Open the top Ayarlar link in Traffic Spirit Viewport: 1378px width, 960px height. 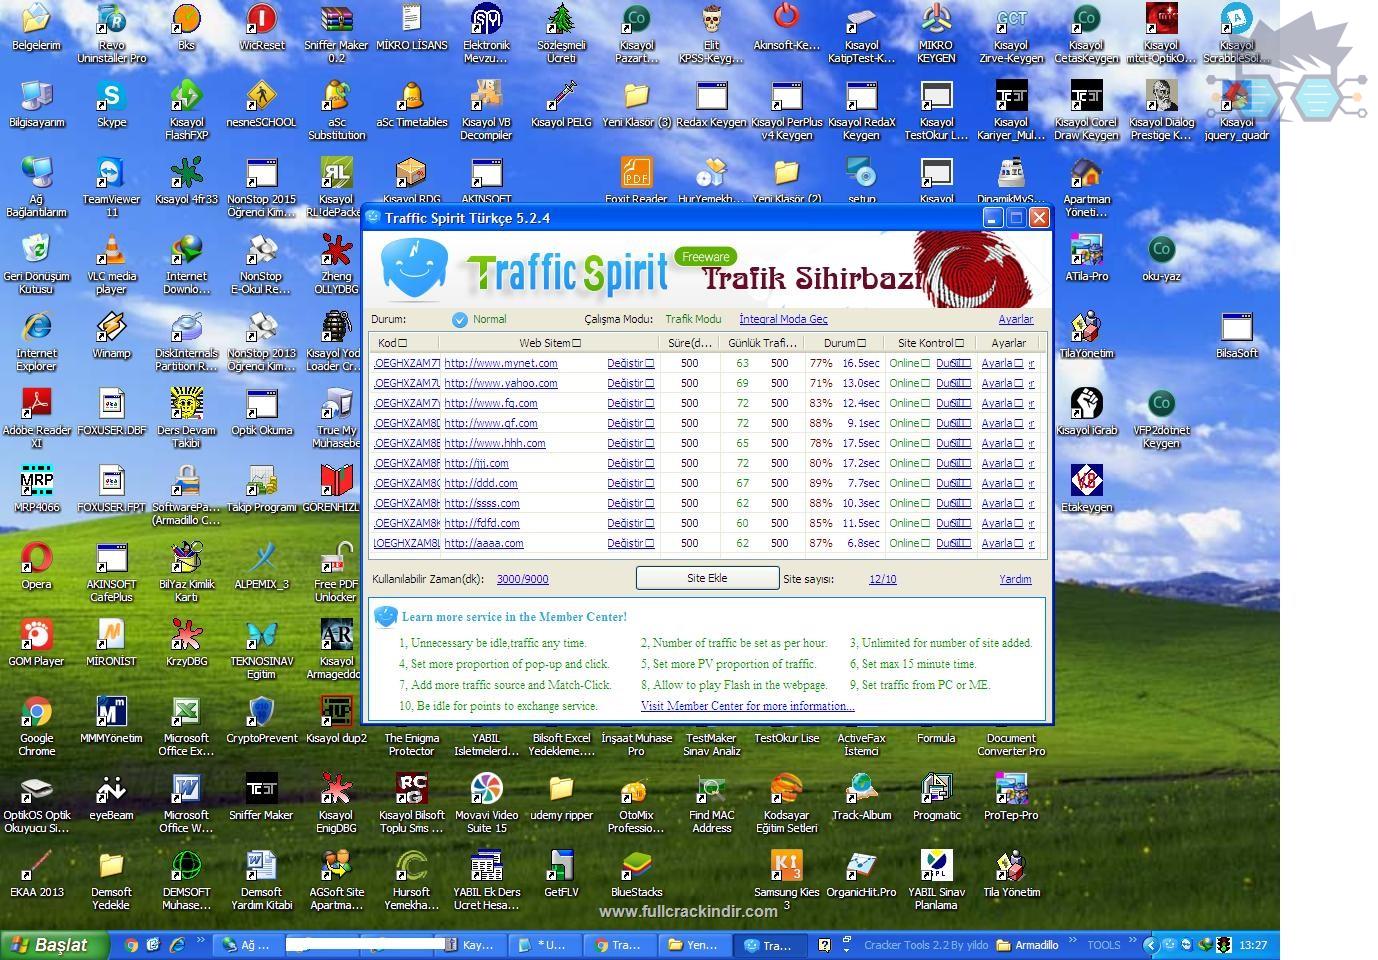click(x=1016, y=319)
